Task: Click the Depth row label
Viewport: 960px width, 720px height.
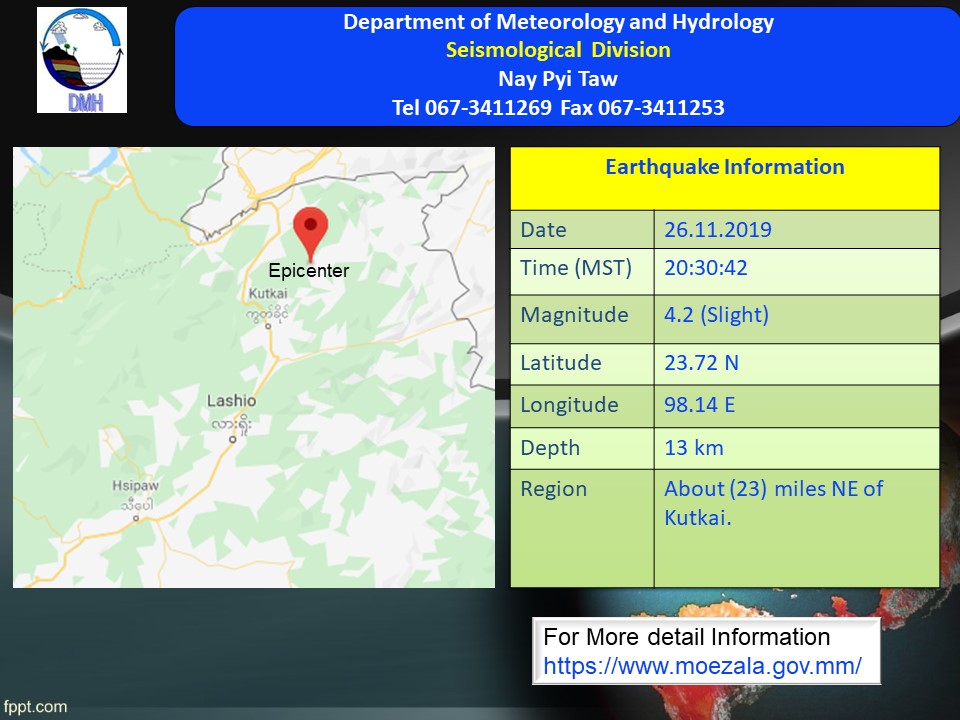Action: [550, 448]
